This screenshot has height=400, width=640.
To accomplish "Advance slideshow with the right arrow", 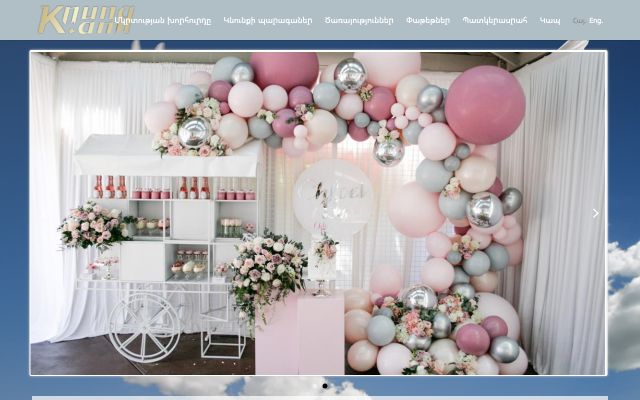I will tap(596, 213).
